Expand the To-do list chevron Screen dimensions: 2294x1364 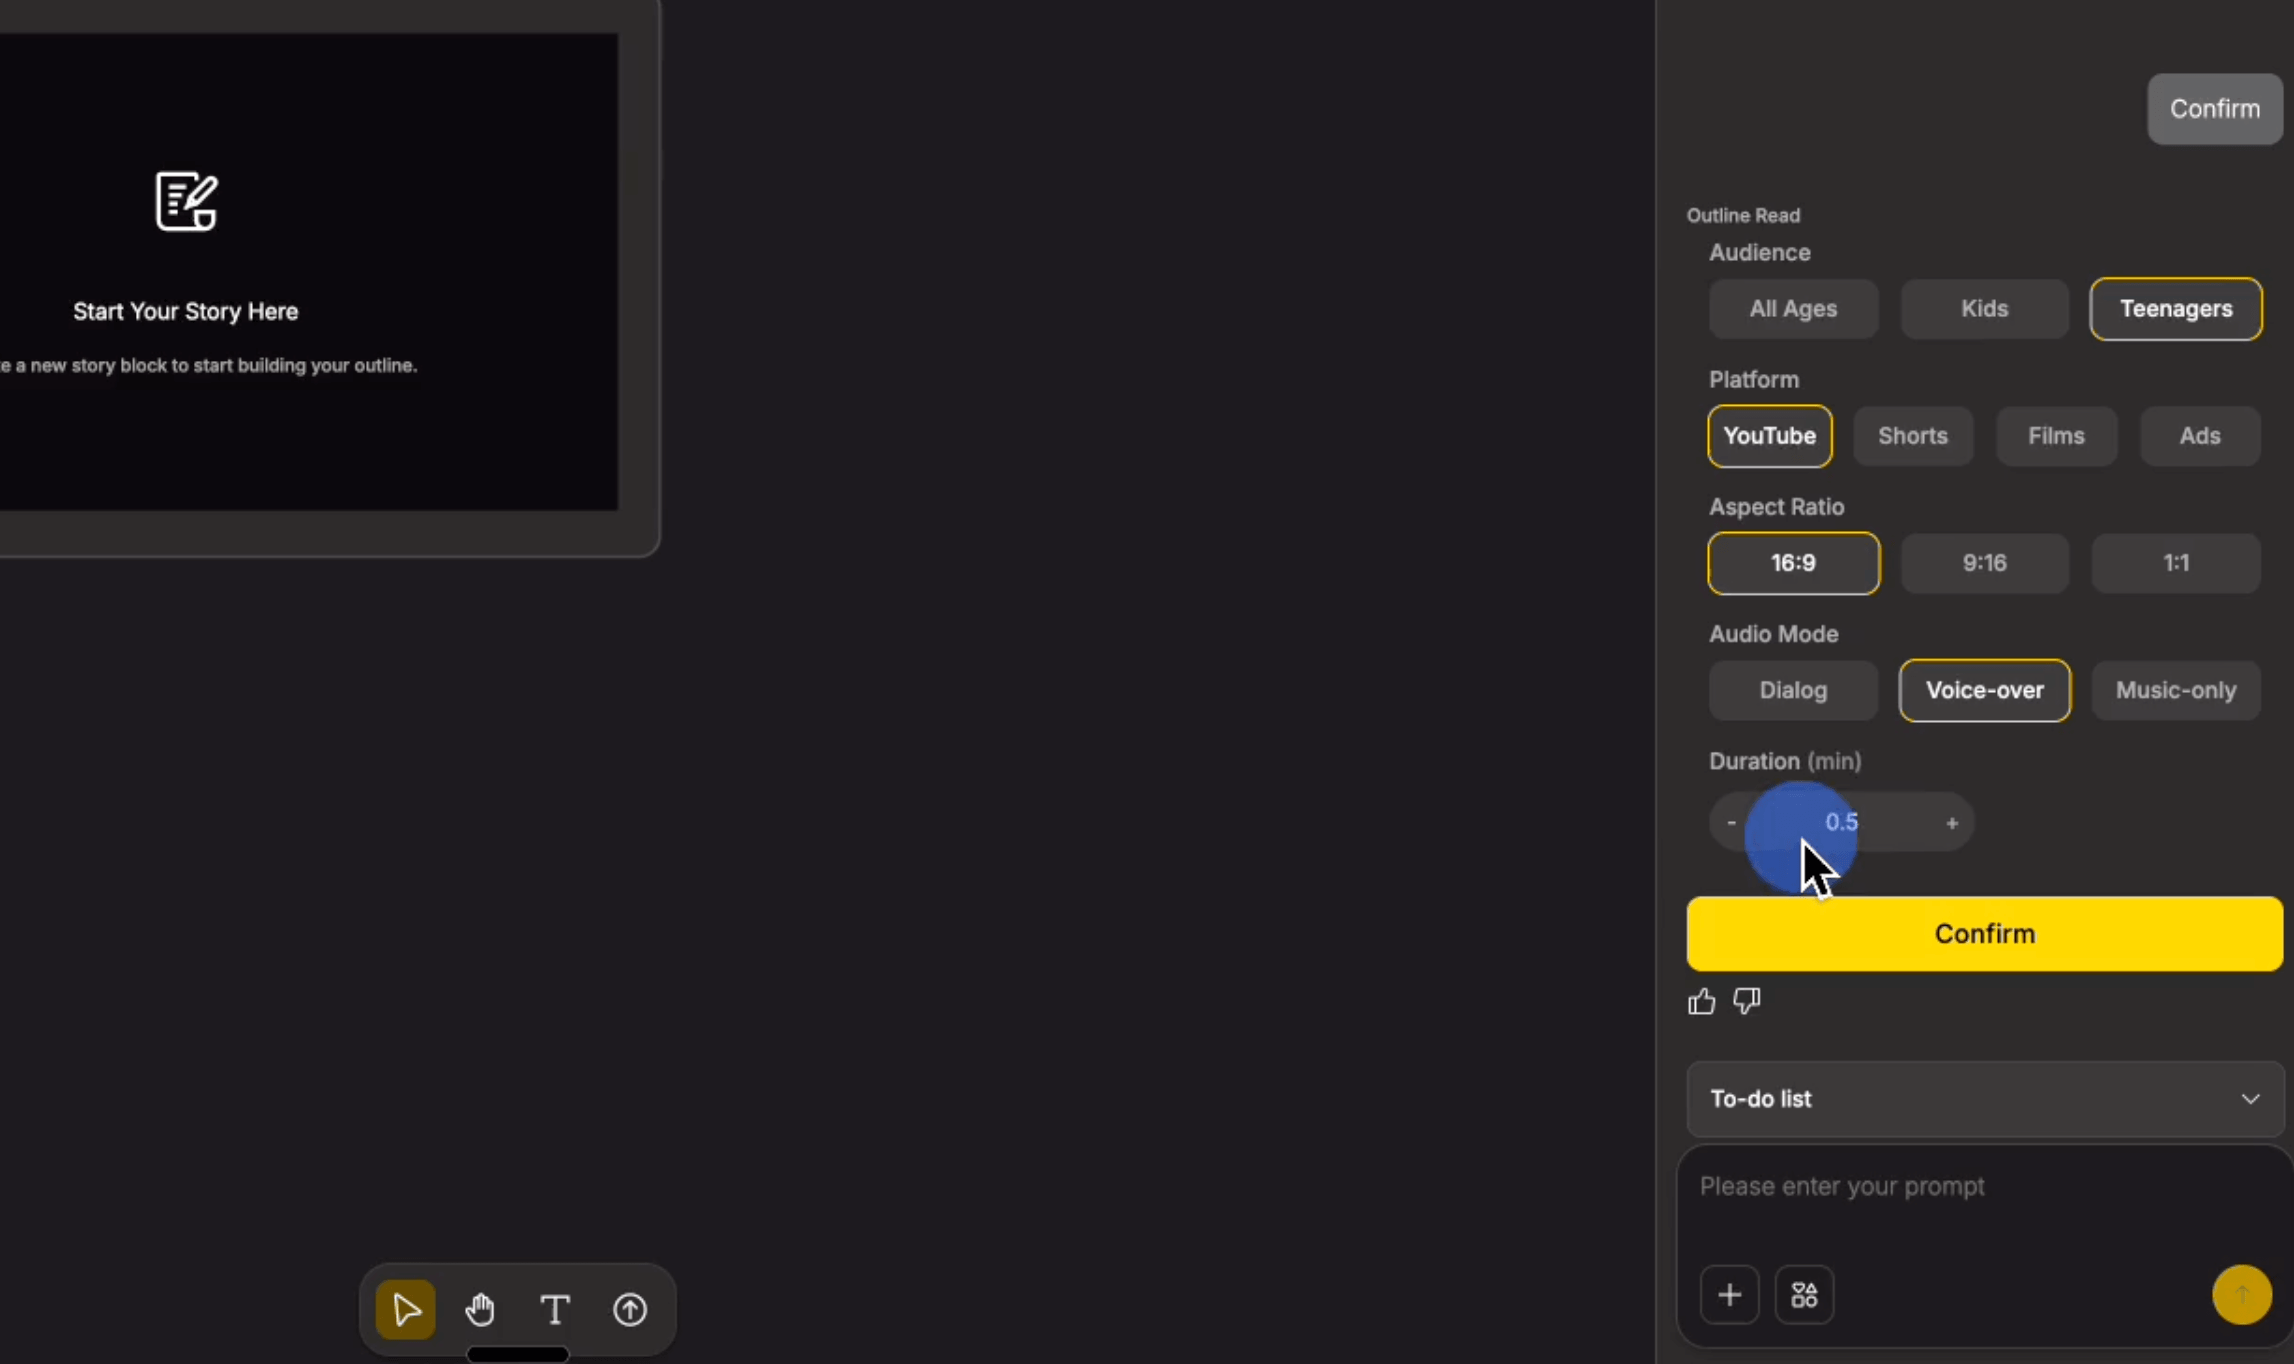tap(2250, 1099)
